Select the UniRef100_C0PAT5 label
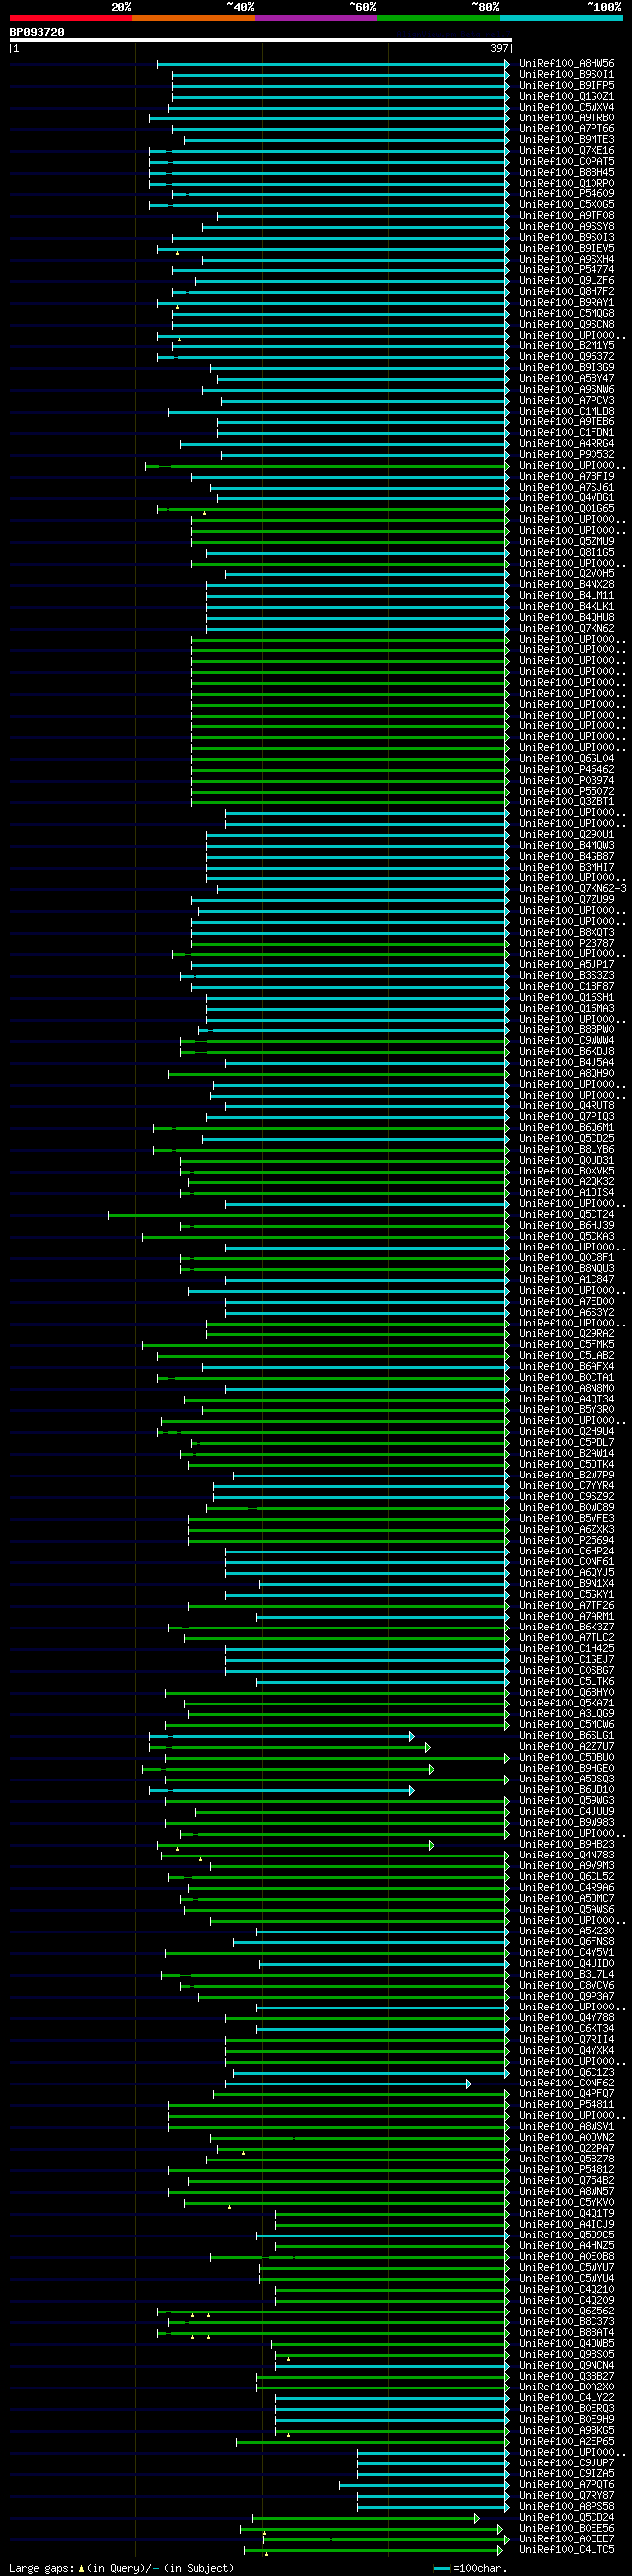 coord(567,161)
